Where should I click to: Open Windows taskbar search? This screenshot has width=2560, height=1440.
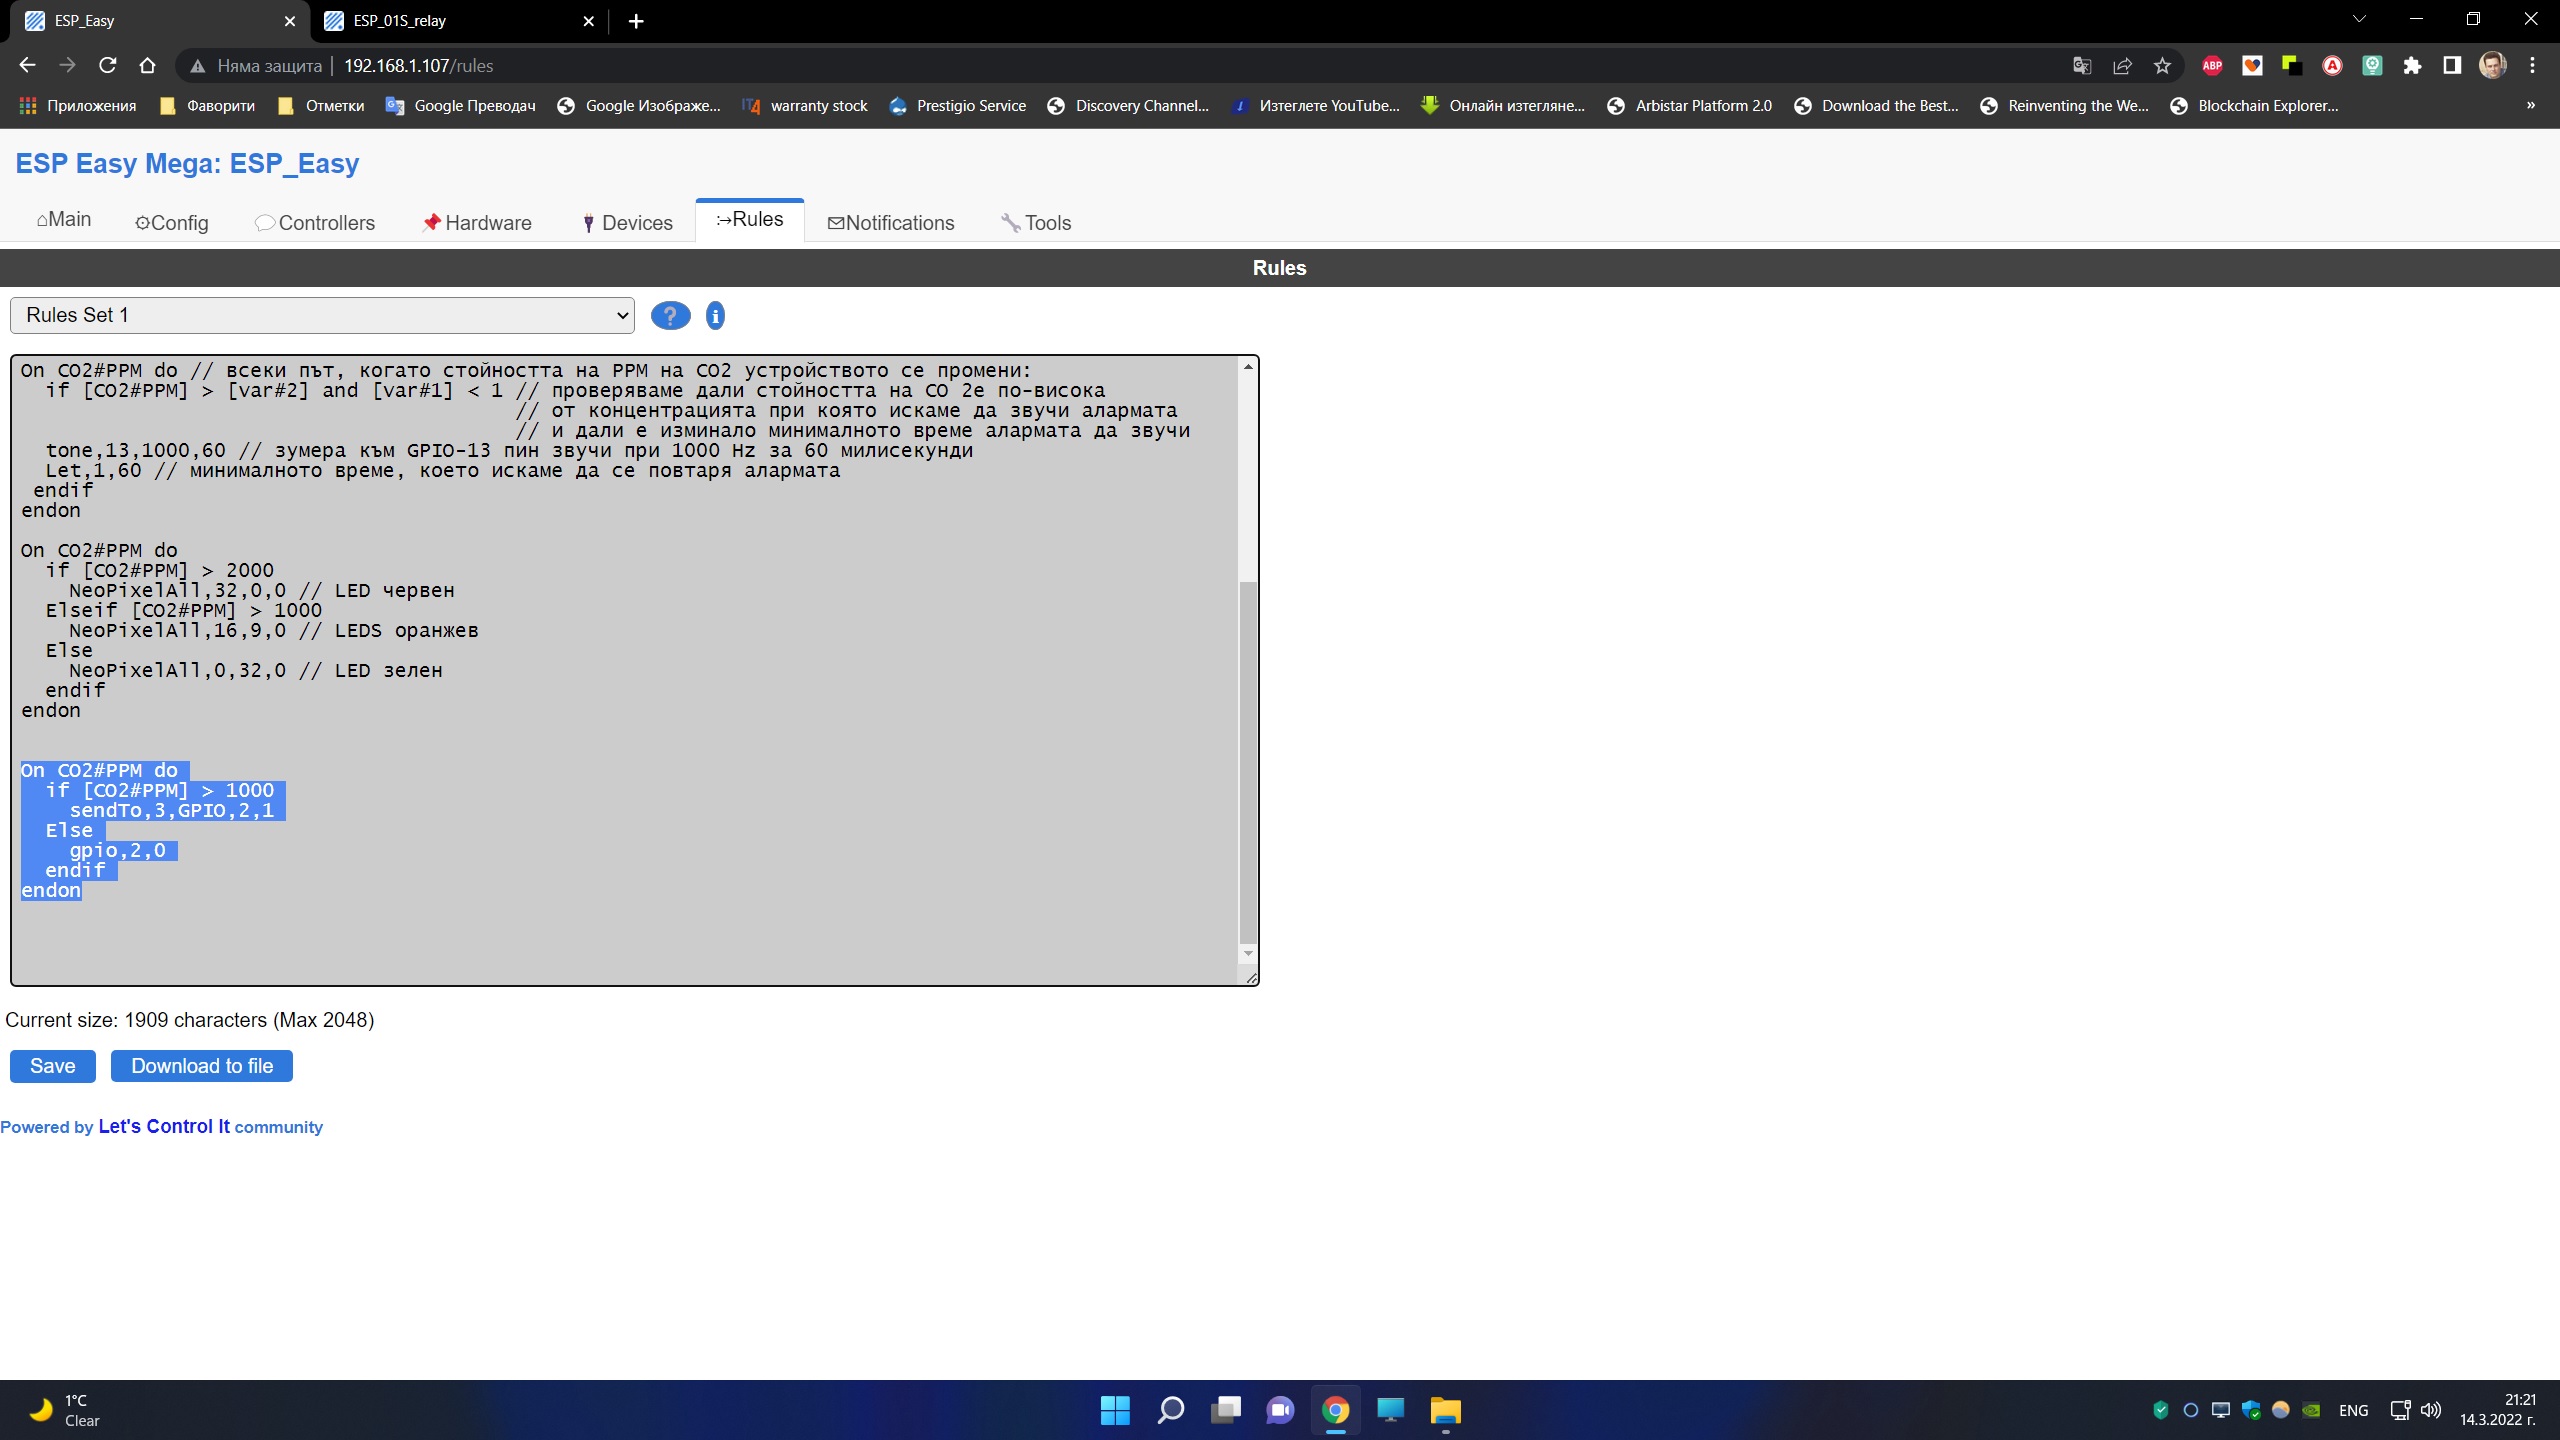[x=1170, y=1410]
